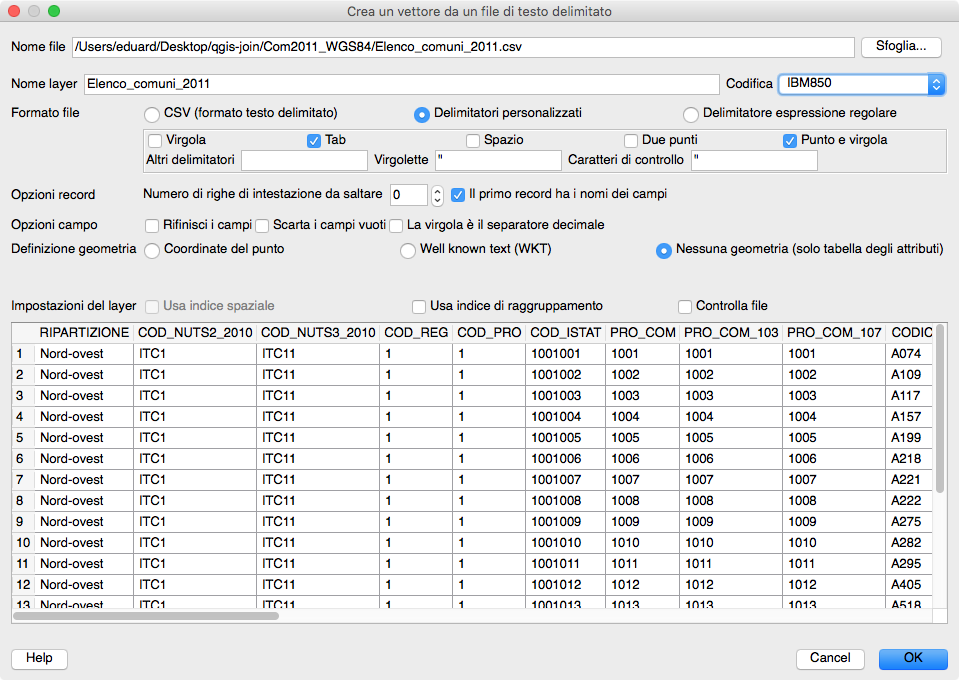Viewport: 959px width, 680px height.
Task: Click the horizontal scrollbar of preview table
Action: pyautogui.click(x=146, y=616)
